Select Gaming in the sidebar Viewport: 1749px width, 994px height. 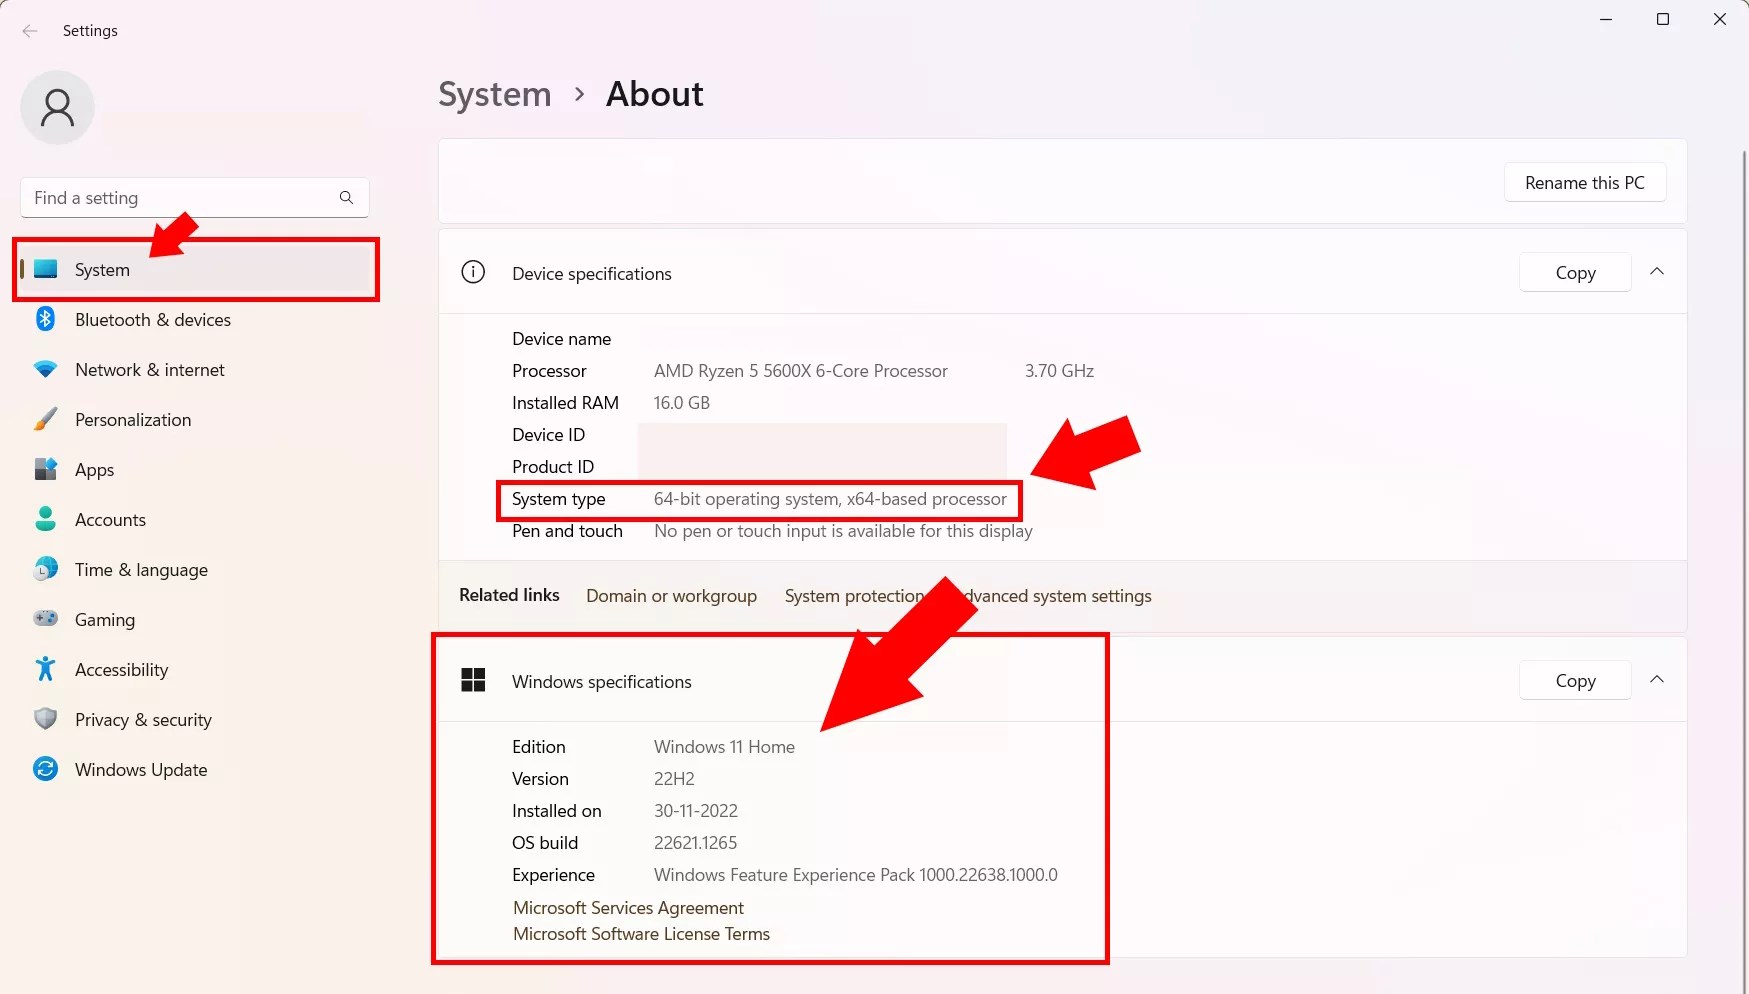(196, 620)
